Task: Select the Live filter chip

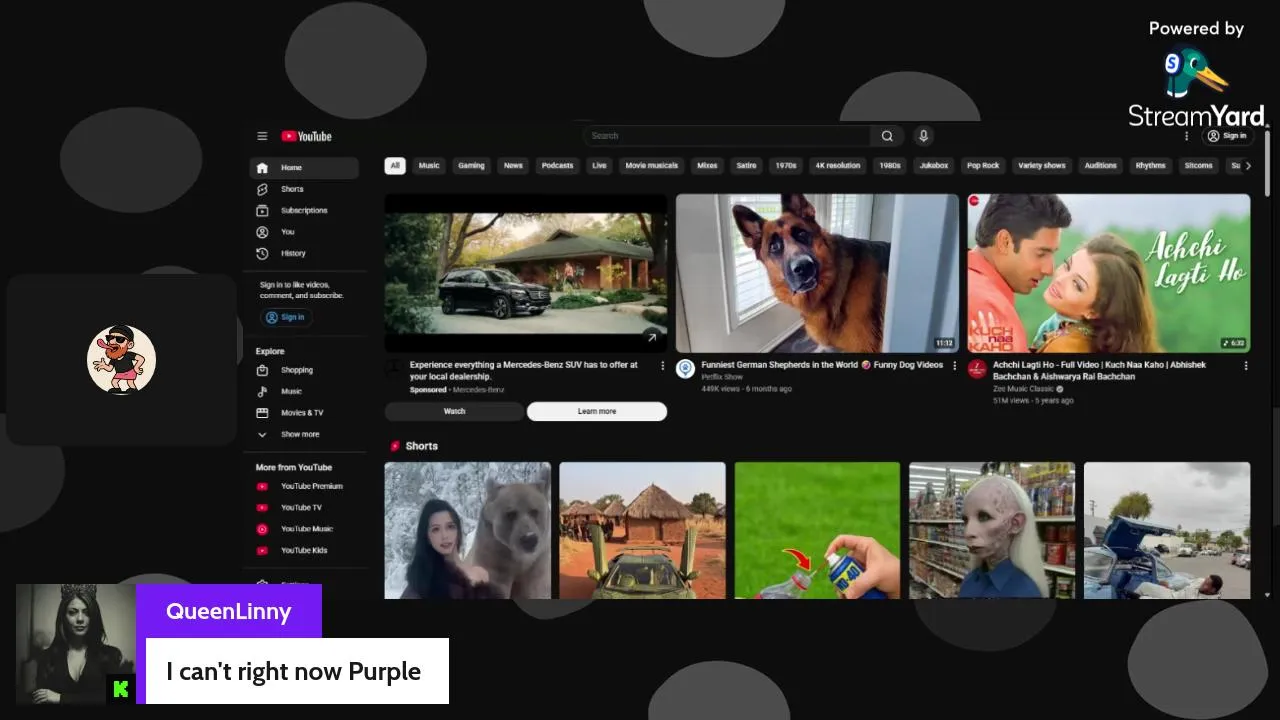Action: coord(599,166)
